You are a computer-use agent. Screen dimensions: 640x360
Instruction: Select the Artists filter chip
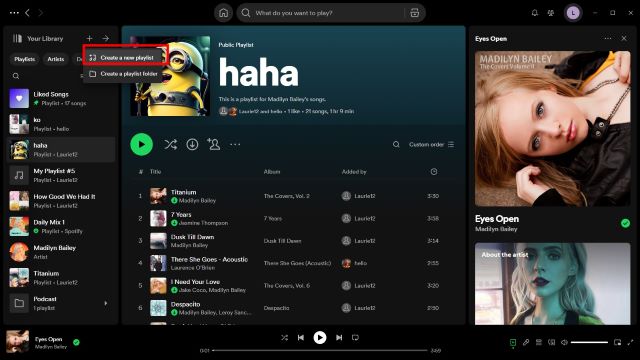coord(56,59)
